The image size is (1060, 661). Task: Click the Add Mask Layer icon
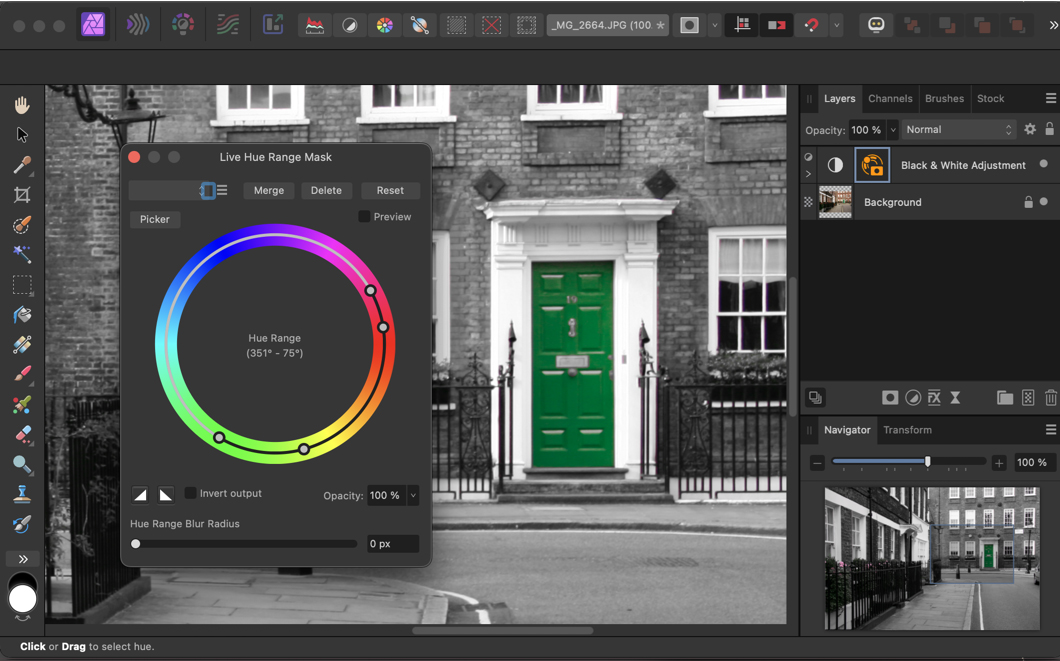click(889, 398)
